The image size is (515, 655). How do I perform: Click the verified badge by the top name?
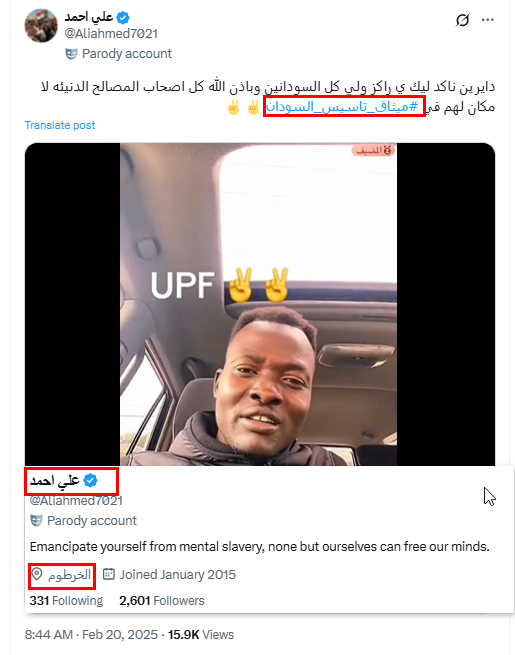tap(123, 18)
